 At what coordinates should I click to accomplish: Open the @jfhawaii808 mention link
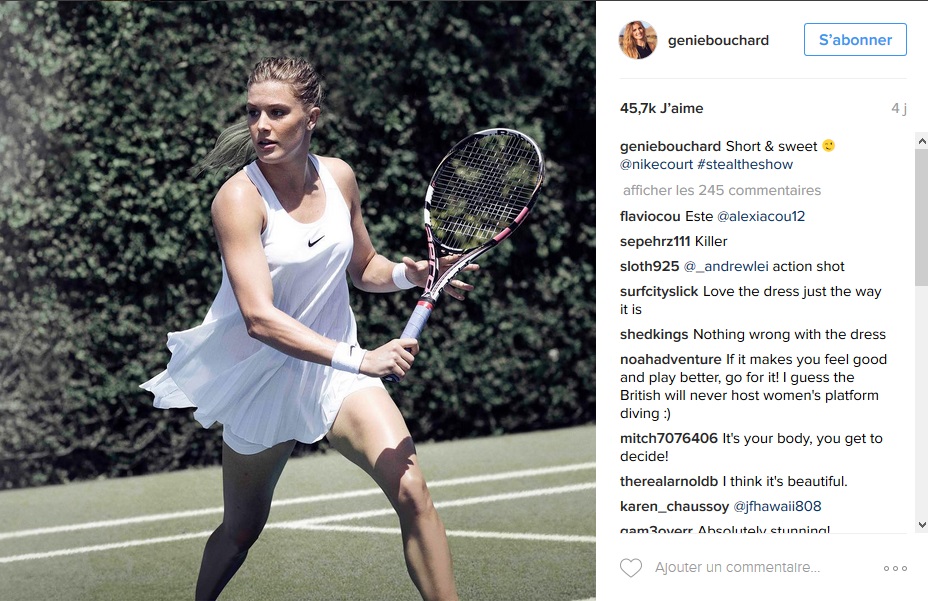click(x=777, y=506)
